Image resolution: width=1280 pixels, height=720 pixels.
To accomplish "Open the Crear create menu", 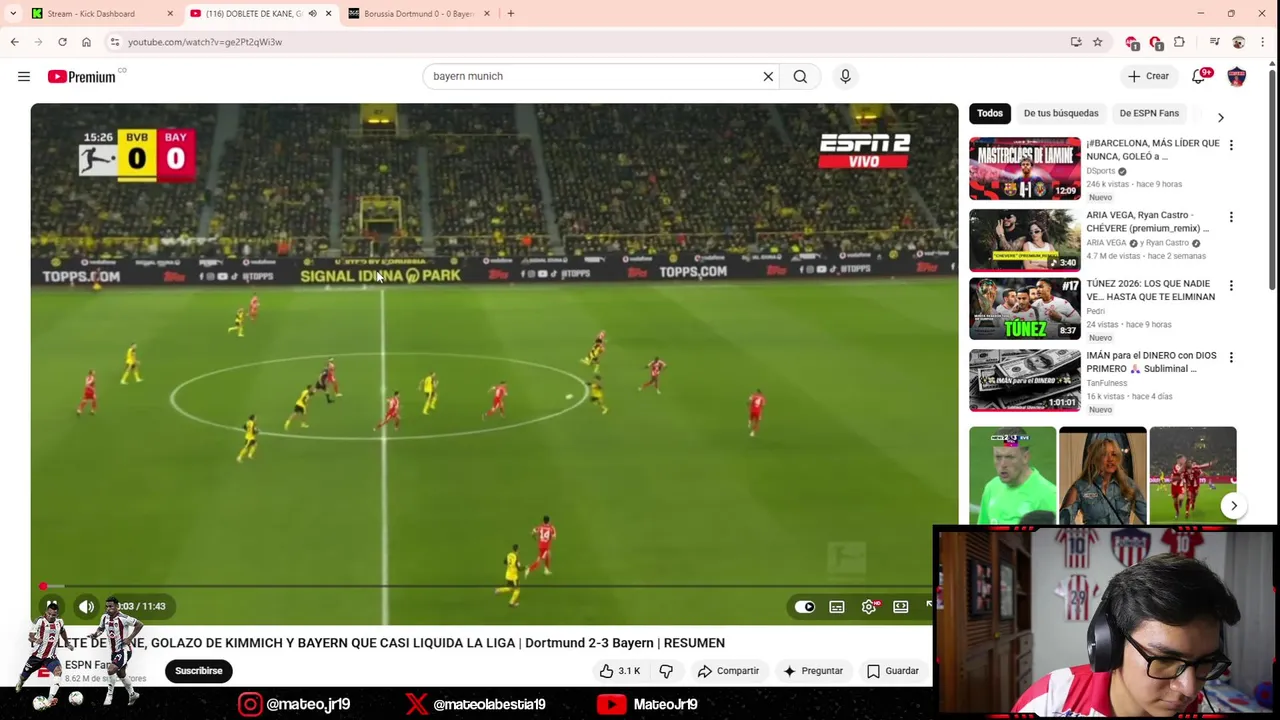I will [1148, 76].
